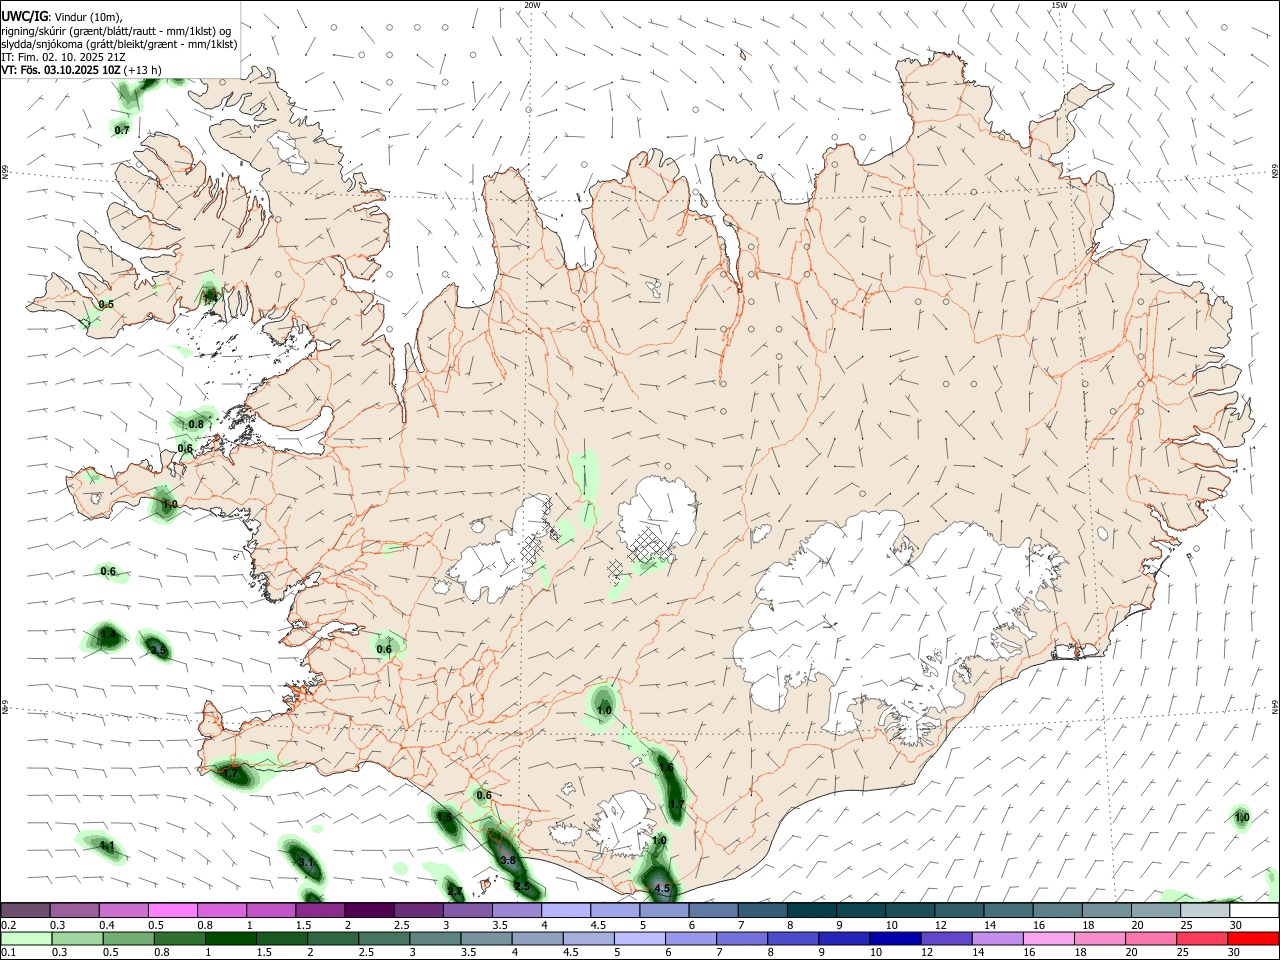
Task: Select the darkest purple swatch at 2 in upper legend
Action: (369, 911)
